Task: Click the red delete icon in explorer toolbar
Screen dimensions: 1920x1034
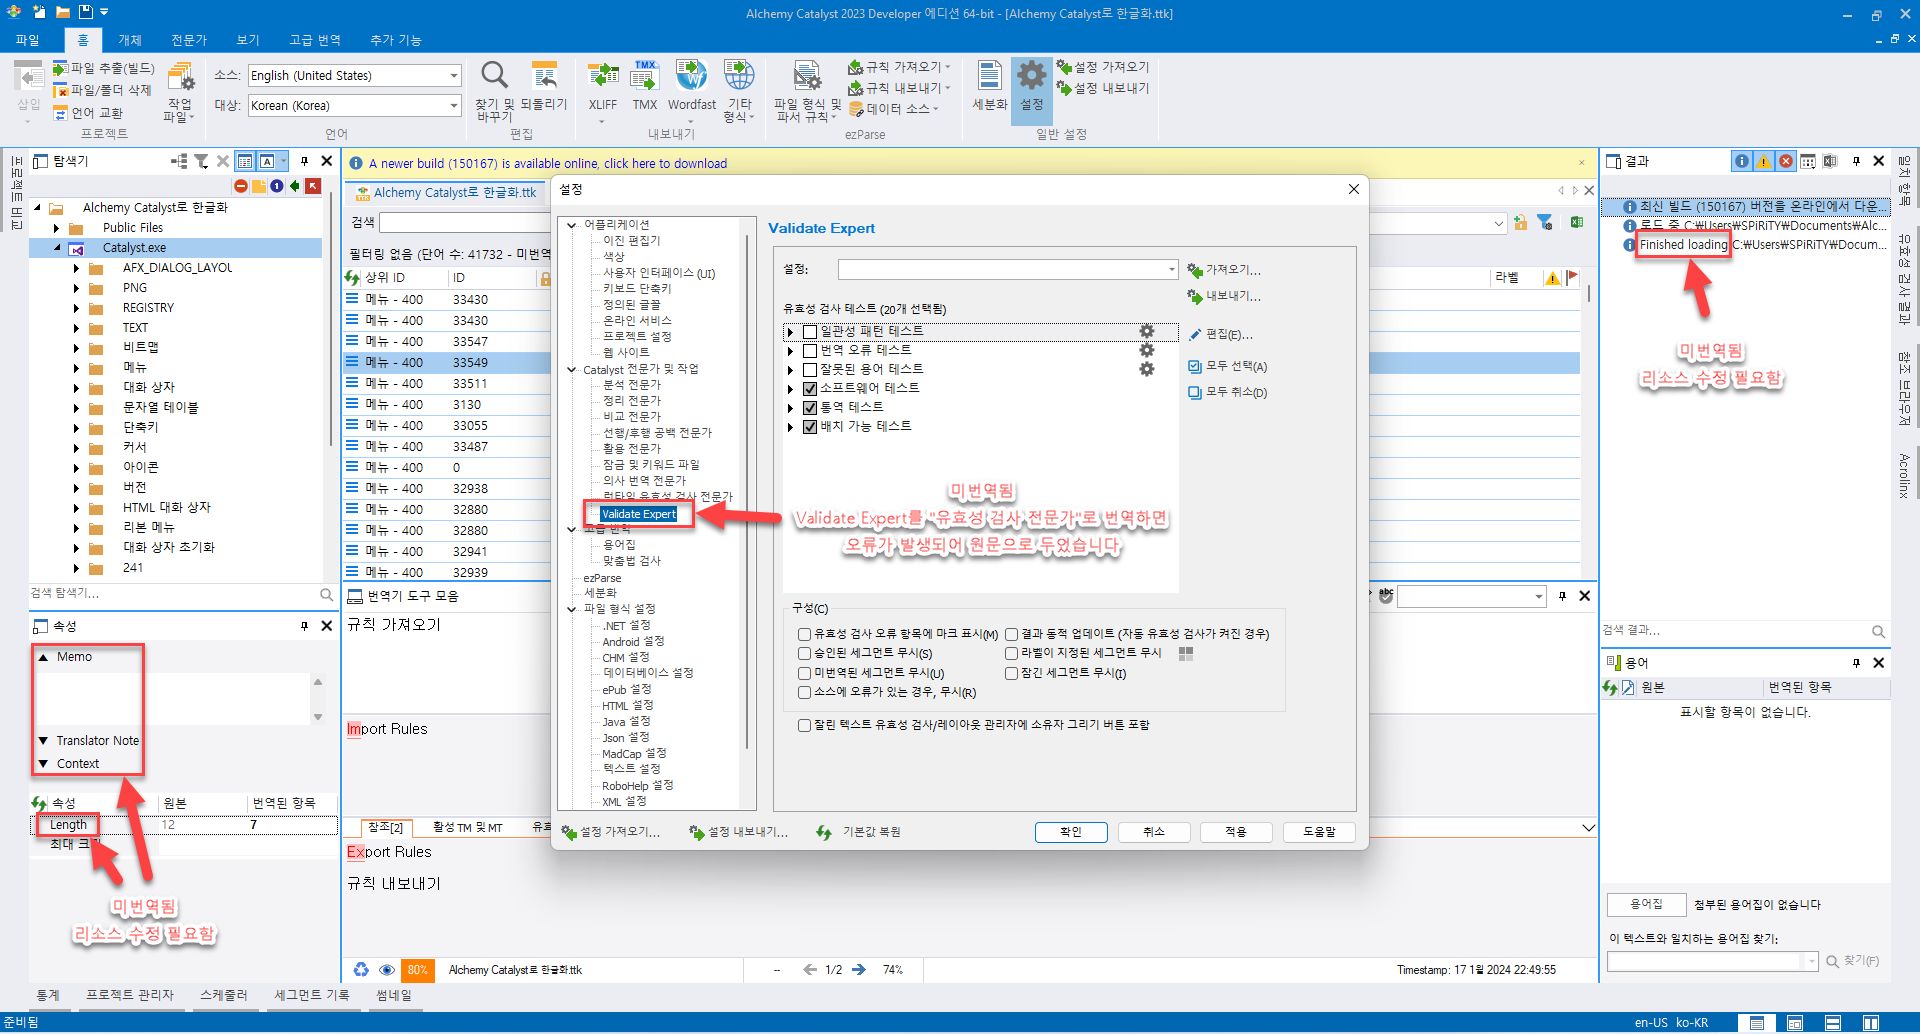Action: (241, 186)
